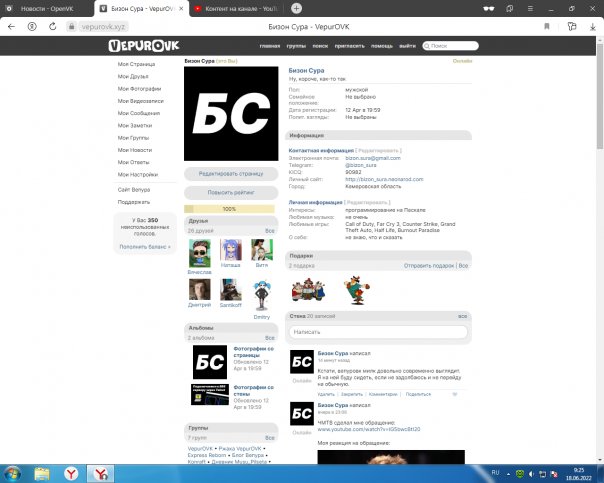Open network icon in system tray
The height and width of the screenshot is (483, 604).
tap(542, 474)
